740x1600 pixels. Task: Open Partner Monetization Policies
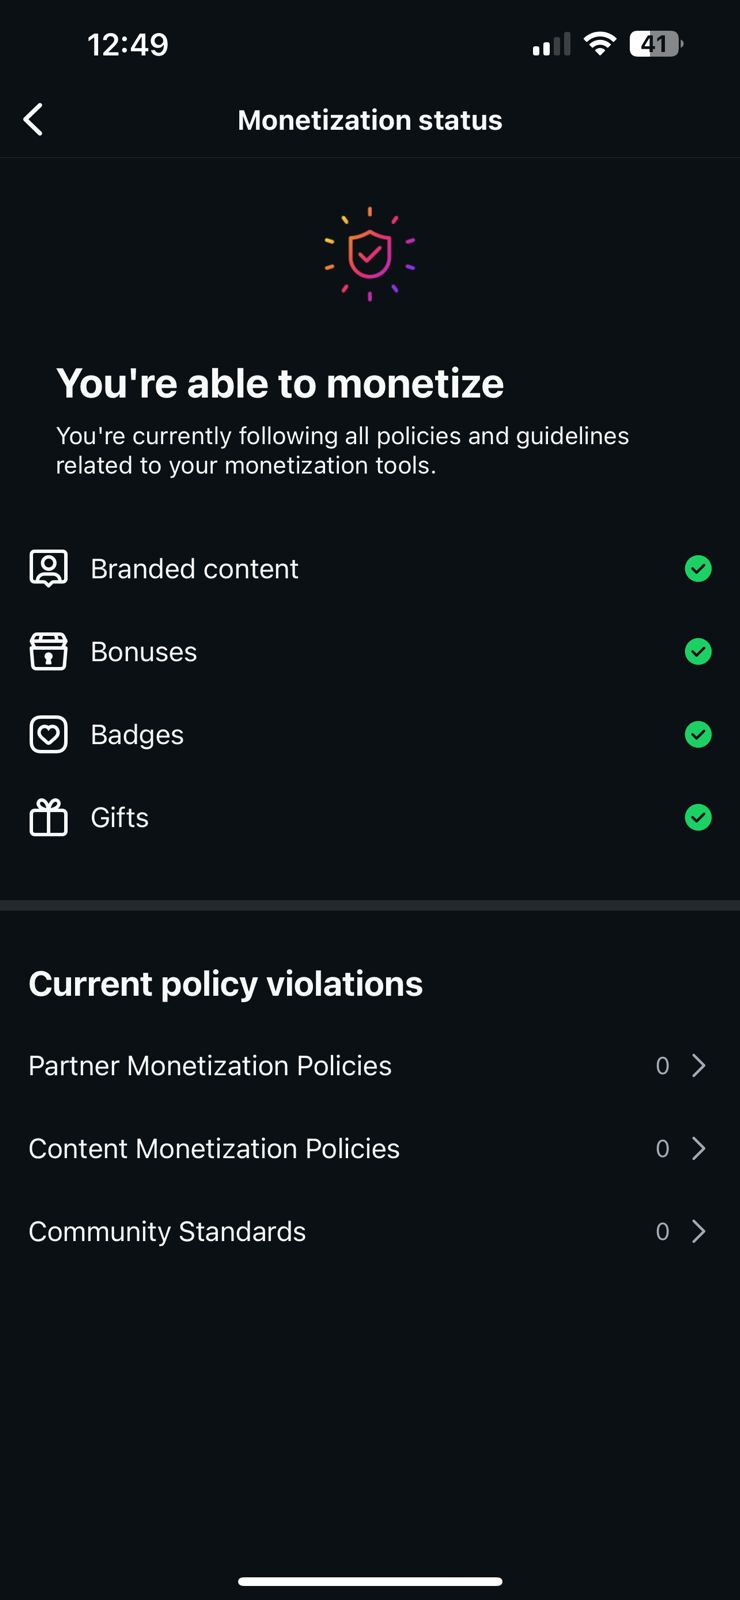pyautogui.click(x=210, y=1065)
